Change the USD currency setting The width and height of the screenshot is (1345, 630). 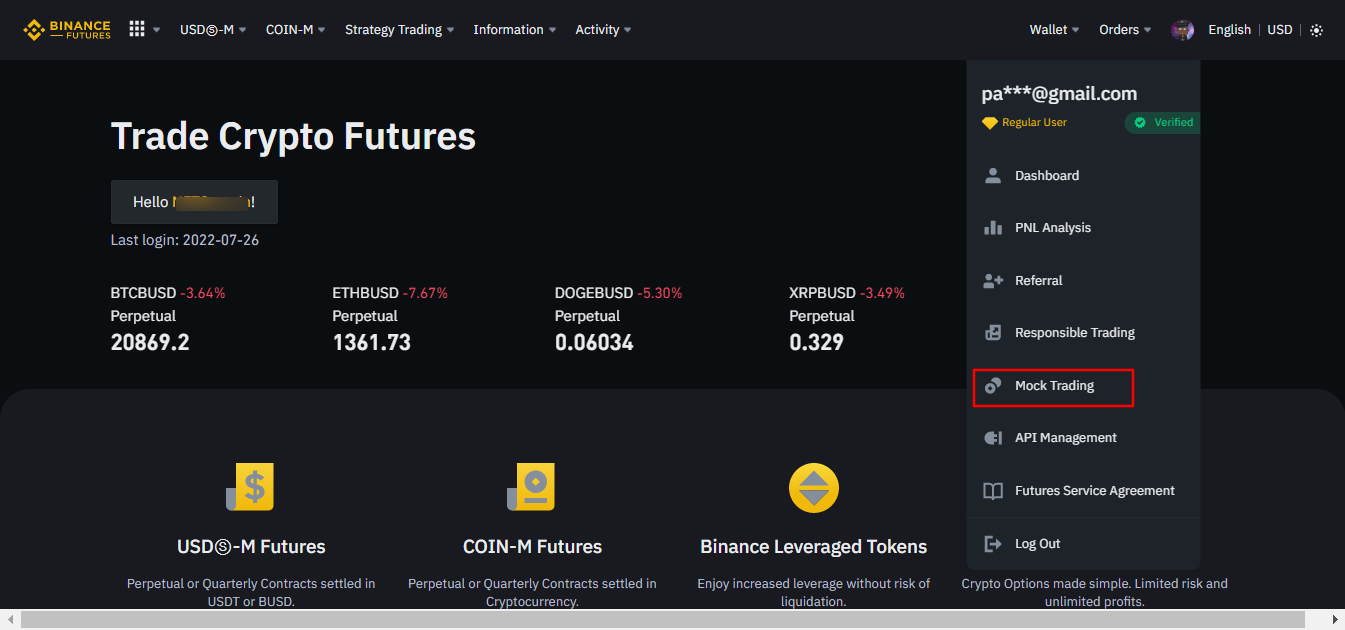tap(1280, 30)
